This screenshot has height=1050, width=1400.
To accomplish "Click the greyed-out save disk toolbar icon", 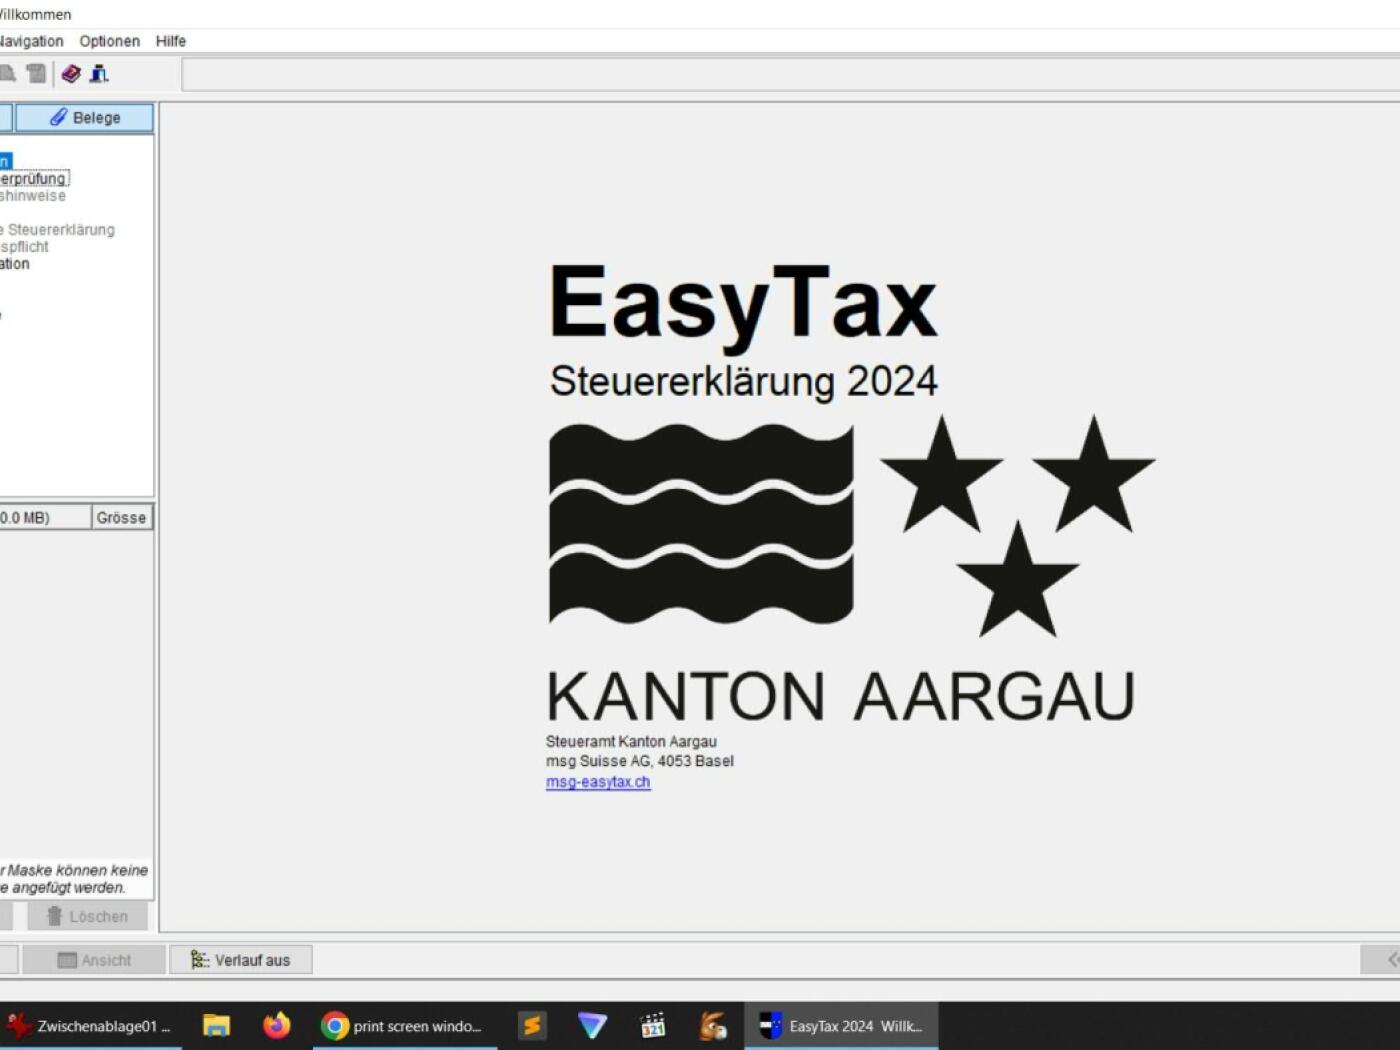I will tap(36, 74).
